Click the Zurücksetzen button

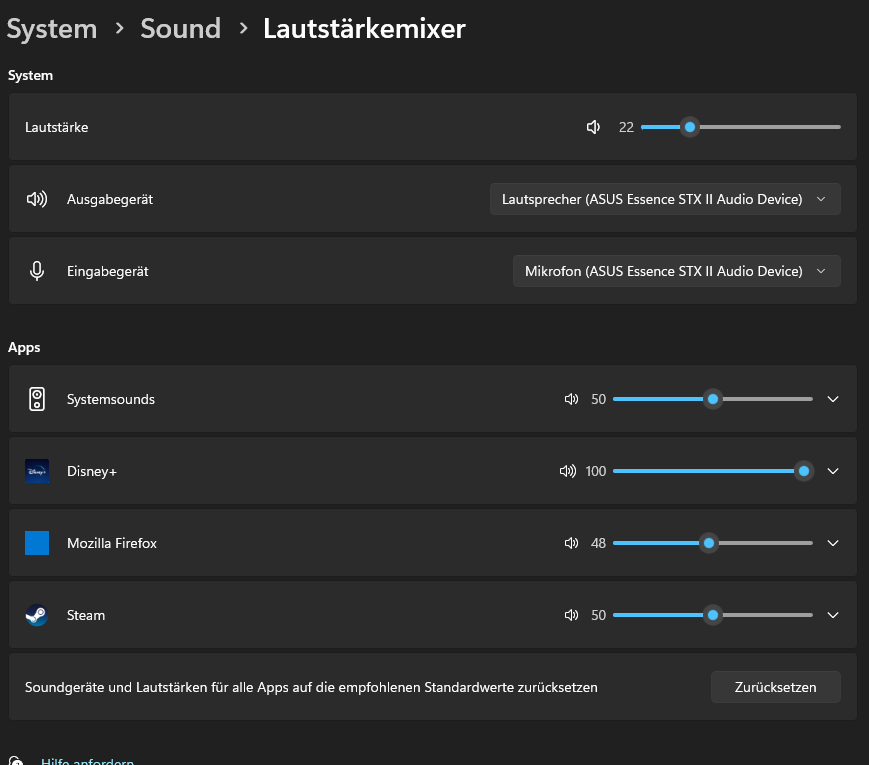775,687
